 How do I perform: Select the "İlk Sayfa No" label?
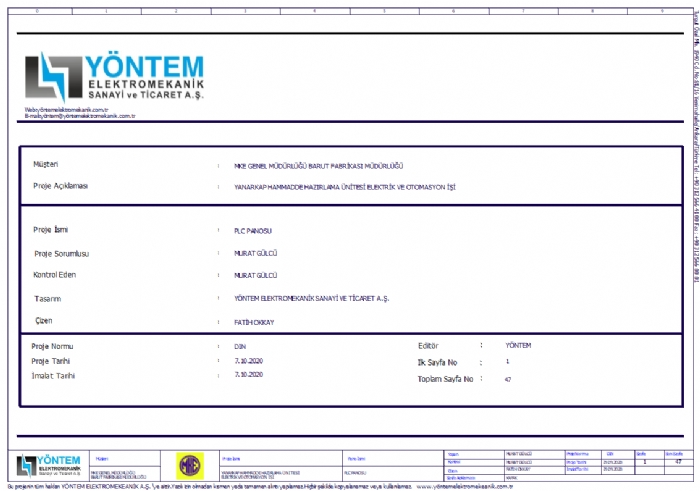(x=437, y=362)
